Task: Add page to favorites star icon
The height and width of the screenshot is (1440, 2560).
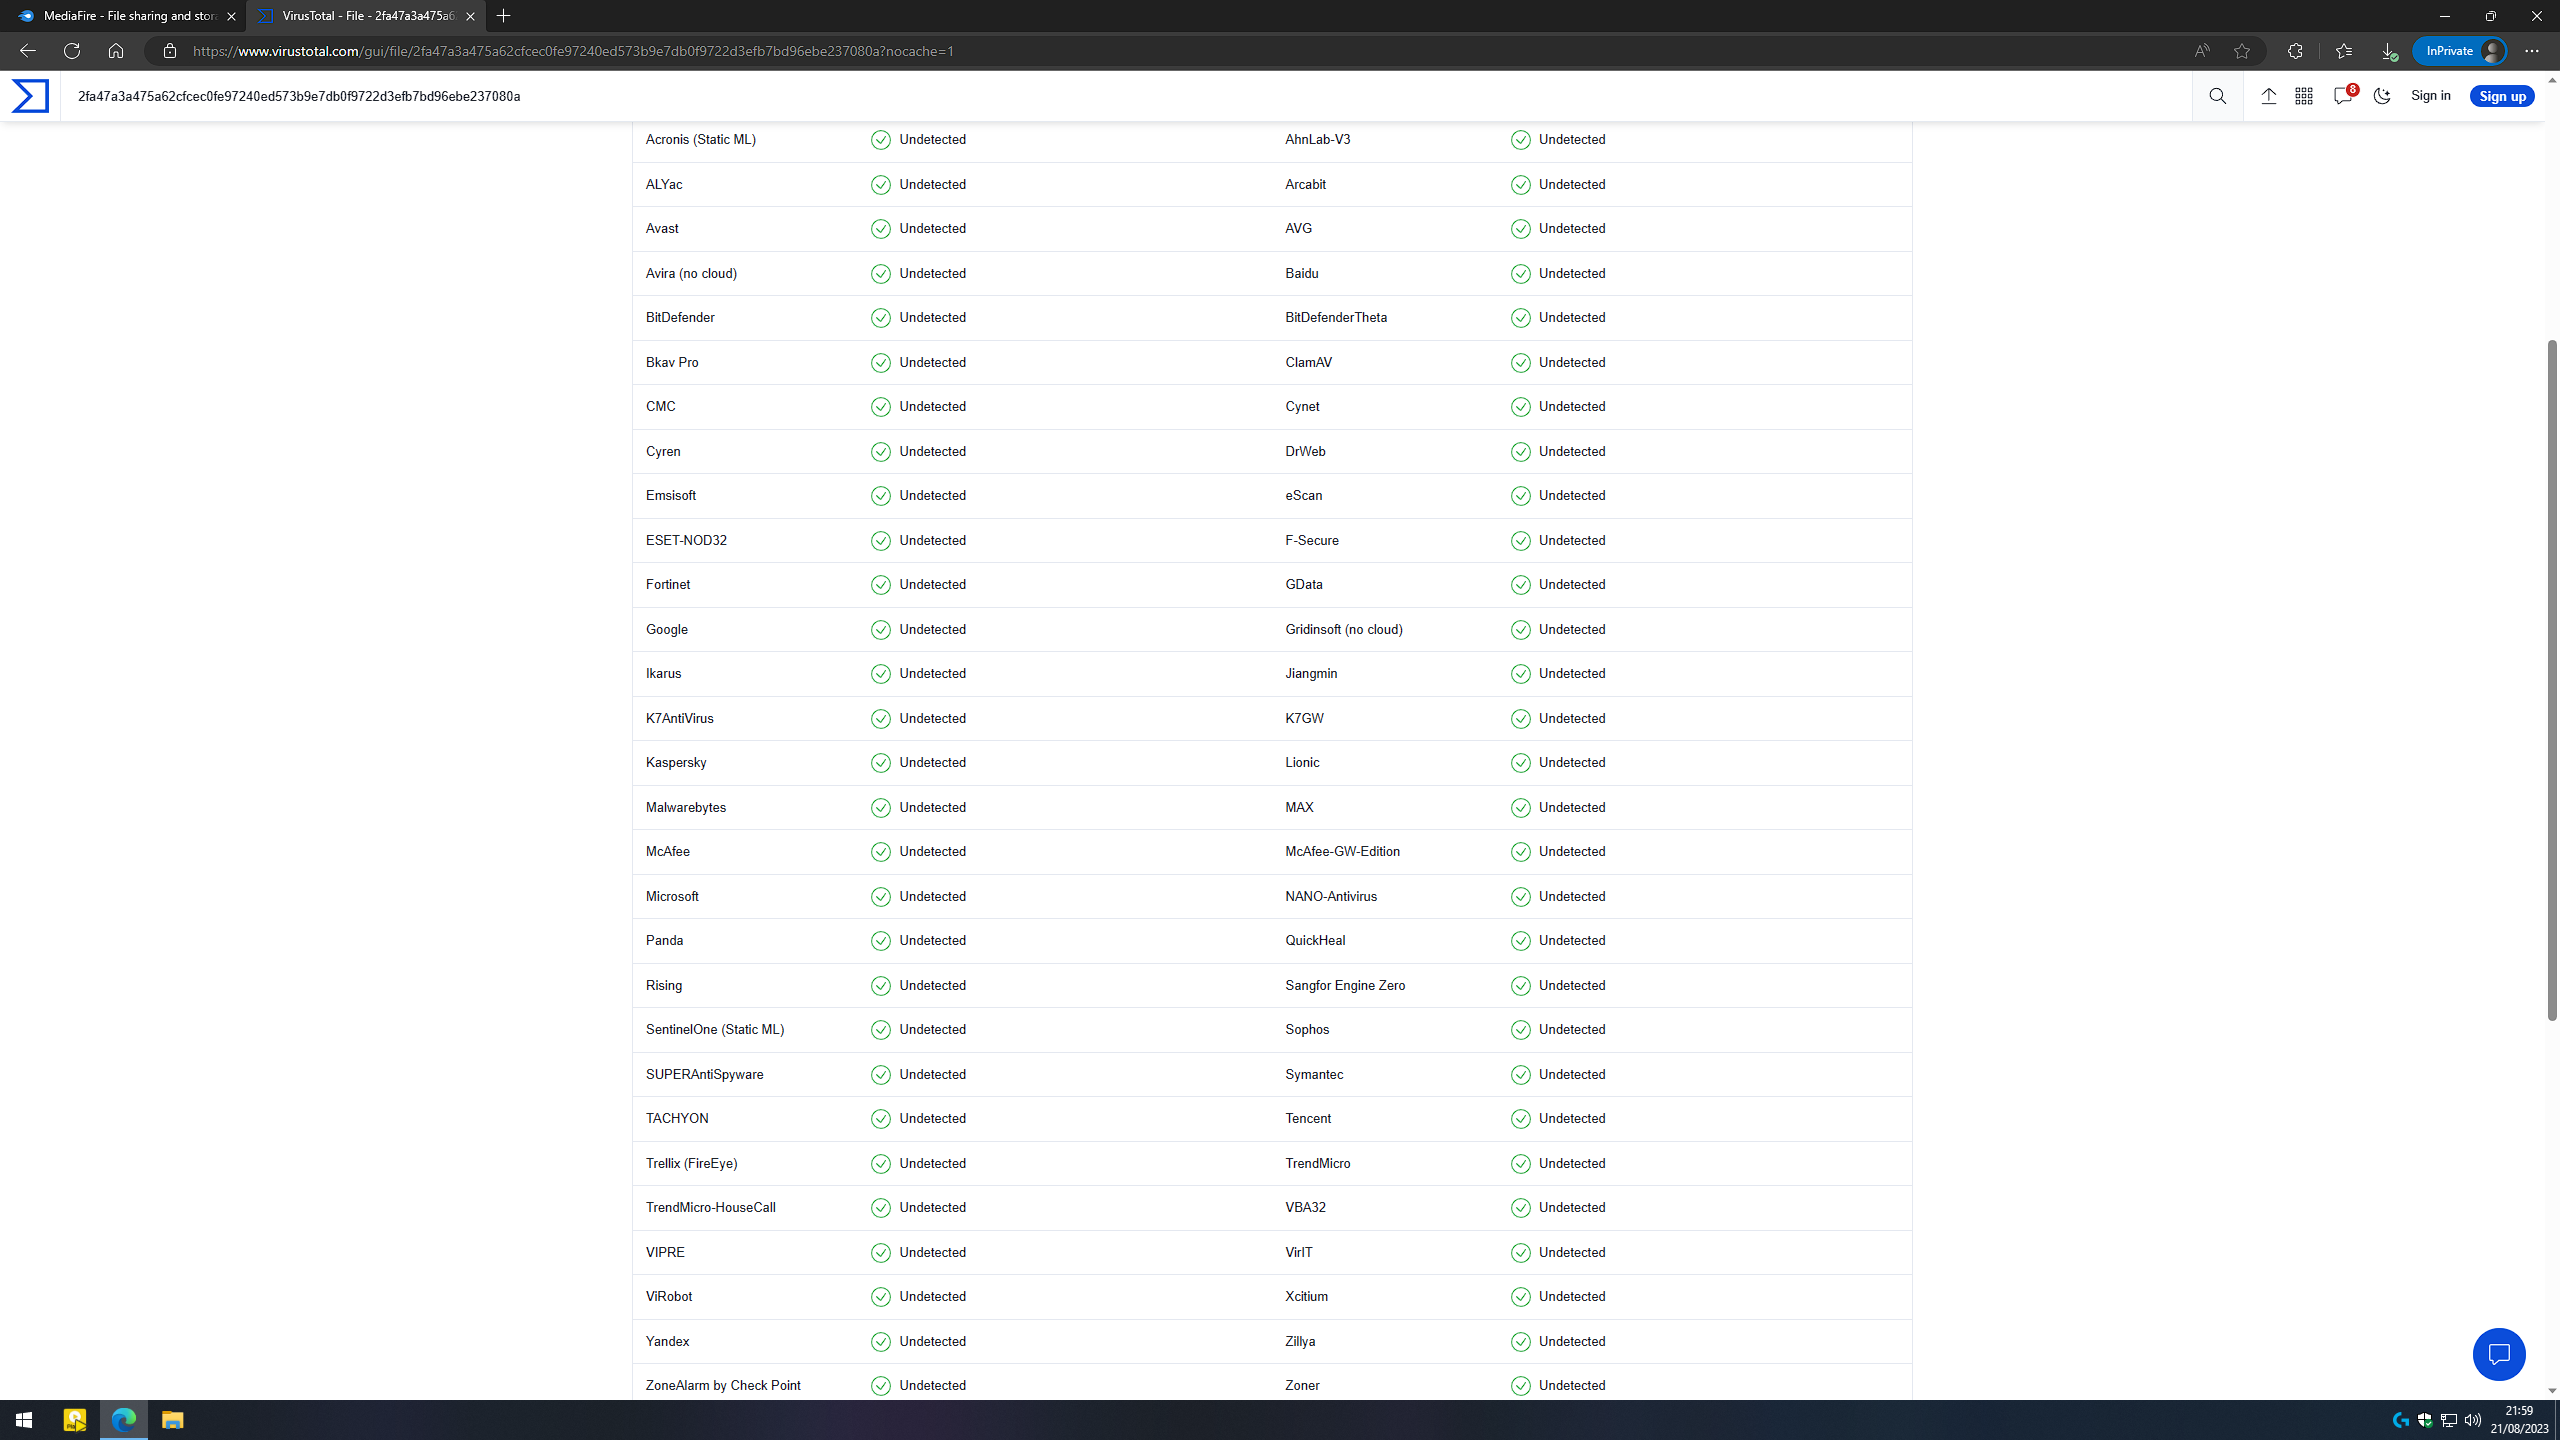Action: click(2242, 51)
